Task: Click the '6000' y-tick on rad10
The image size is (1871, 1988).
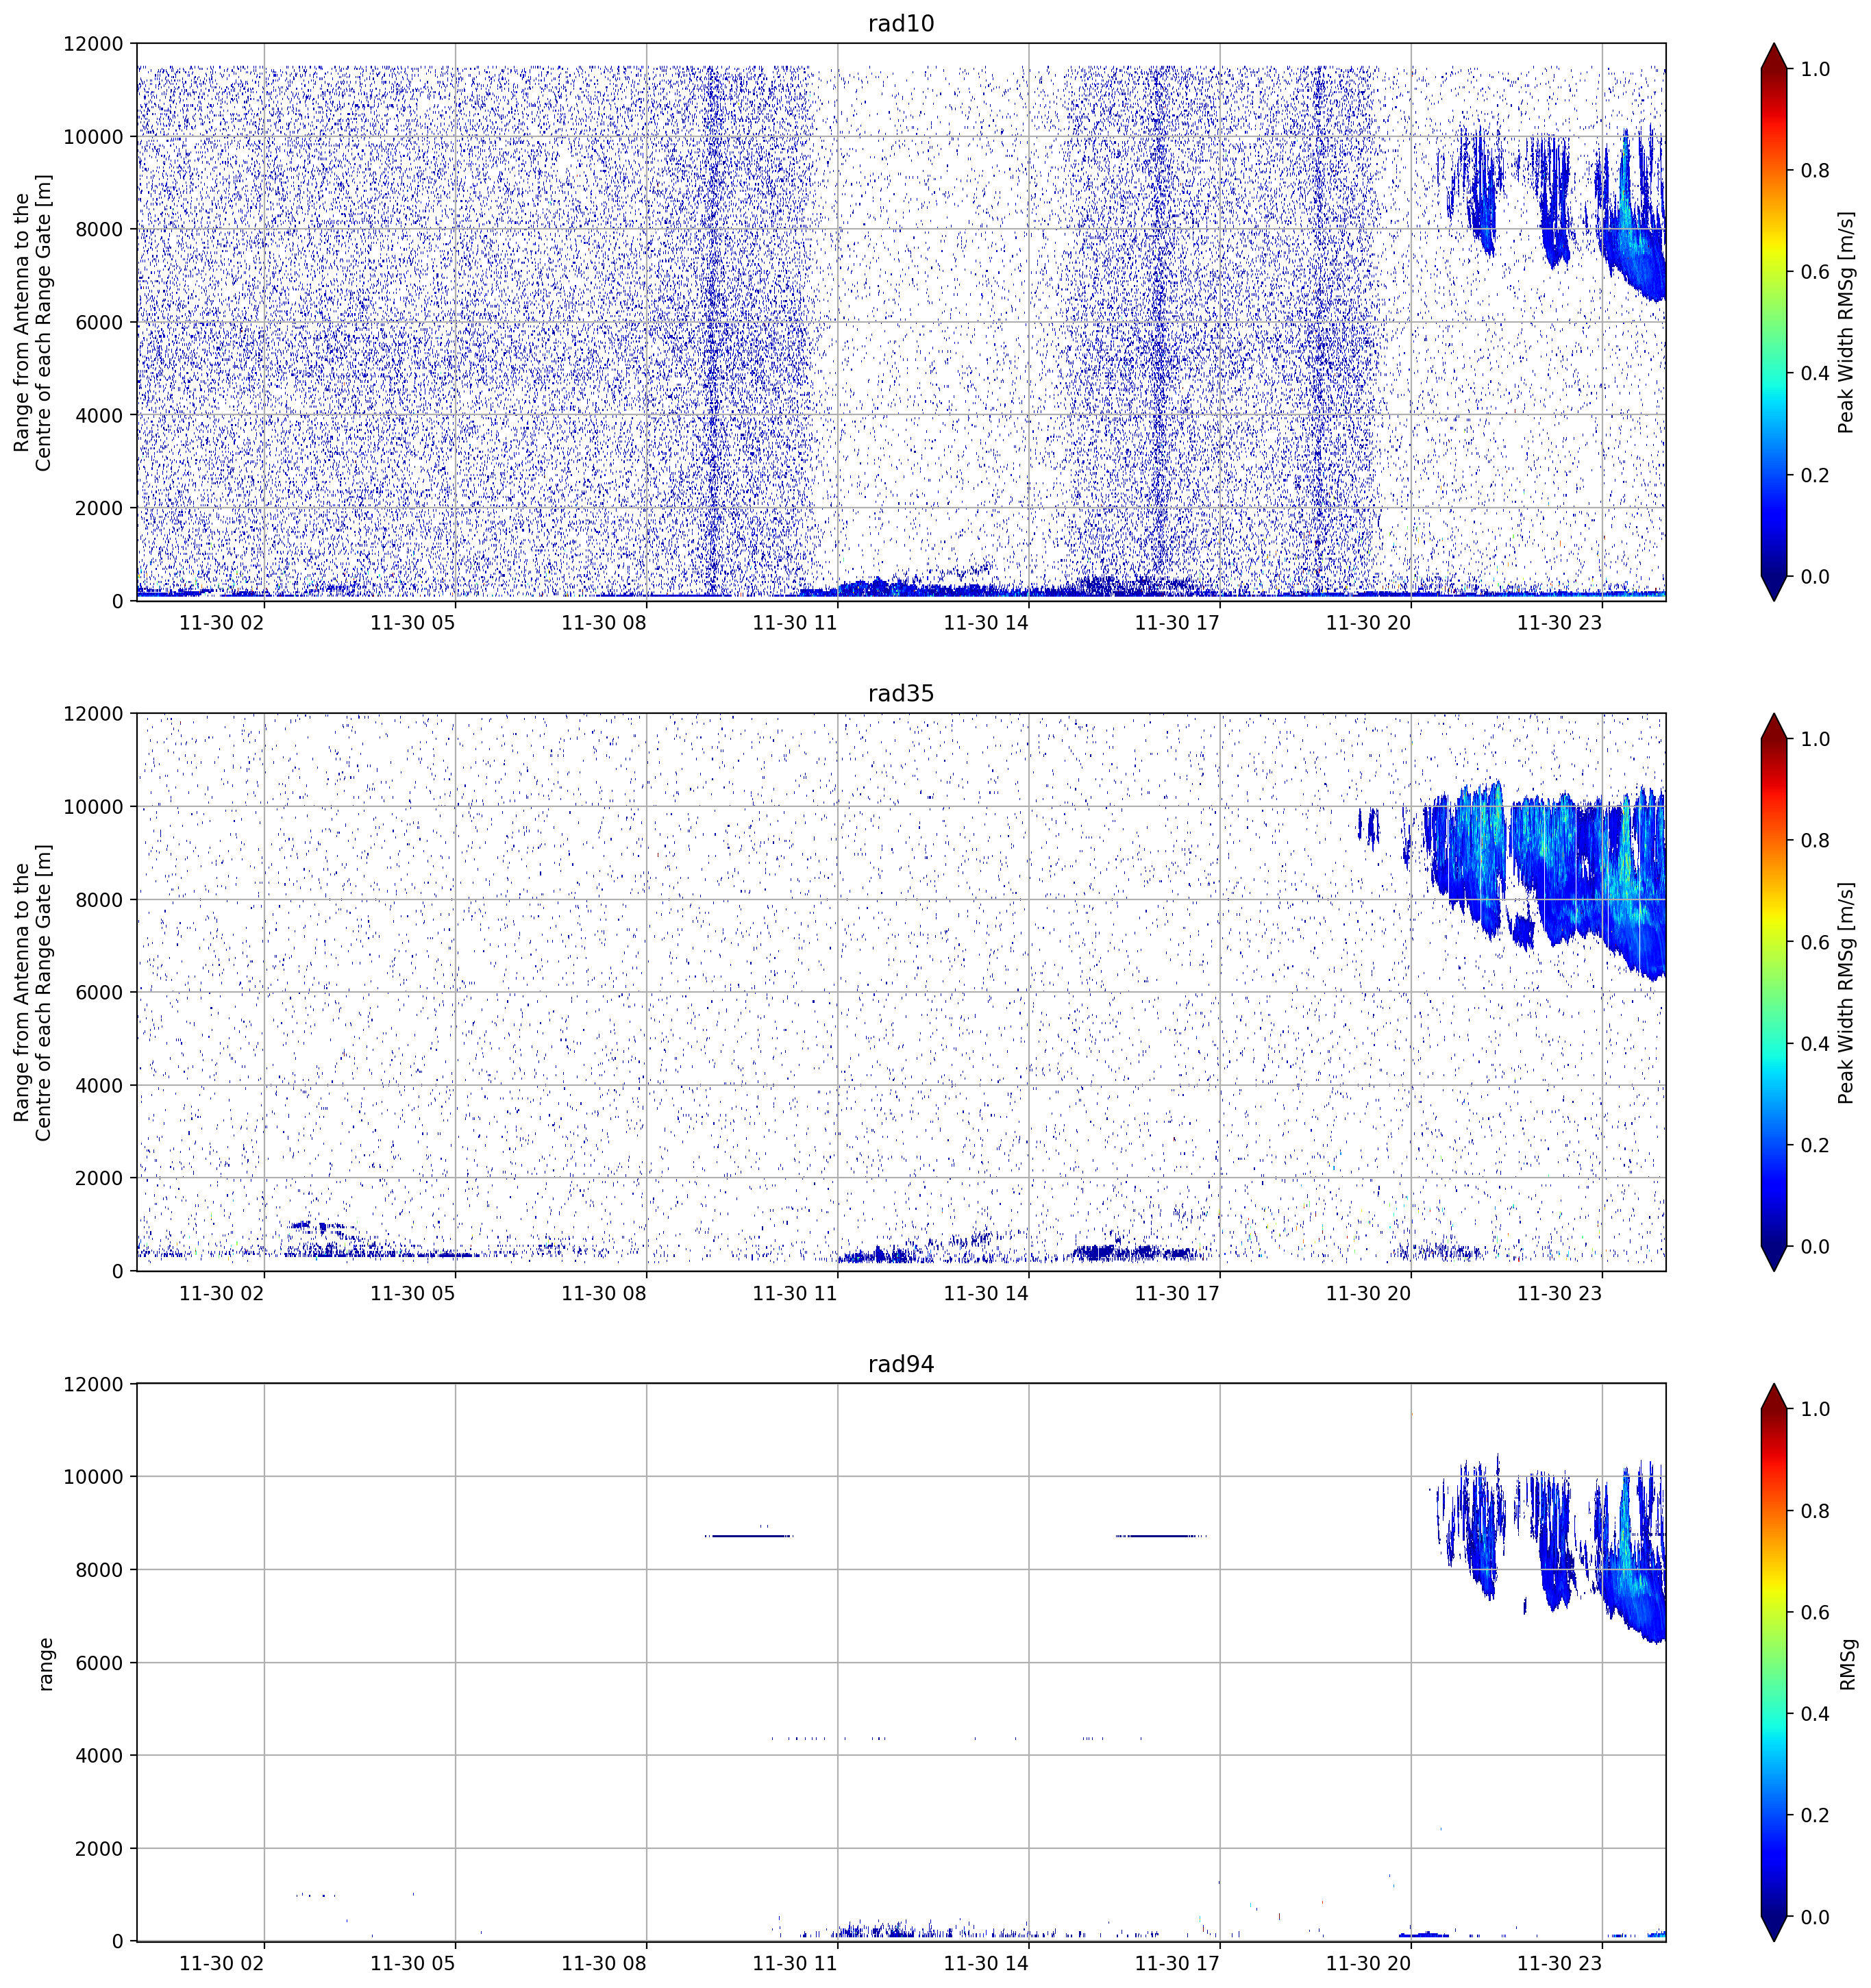Action: click(x=99, y=322)
